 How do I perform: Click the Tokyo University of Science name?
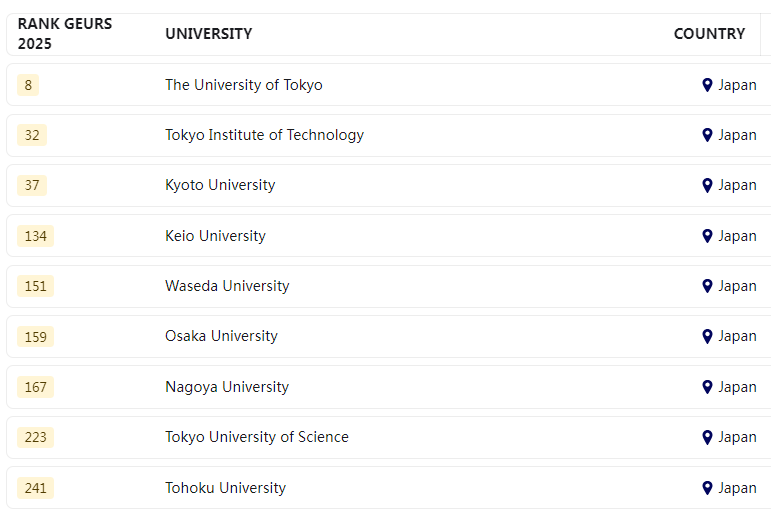257,437
